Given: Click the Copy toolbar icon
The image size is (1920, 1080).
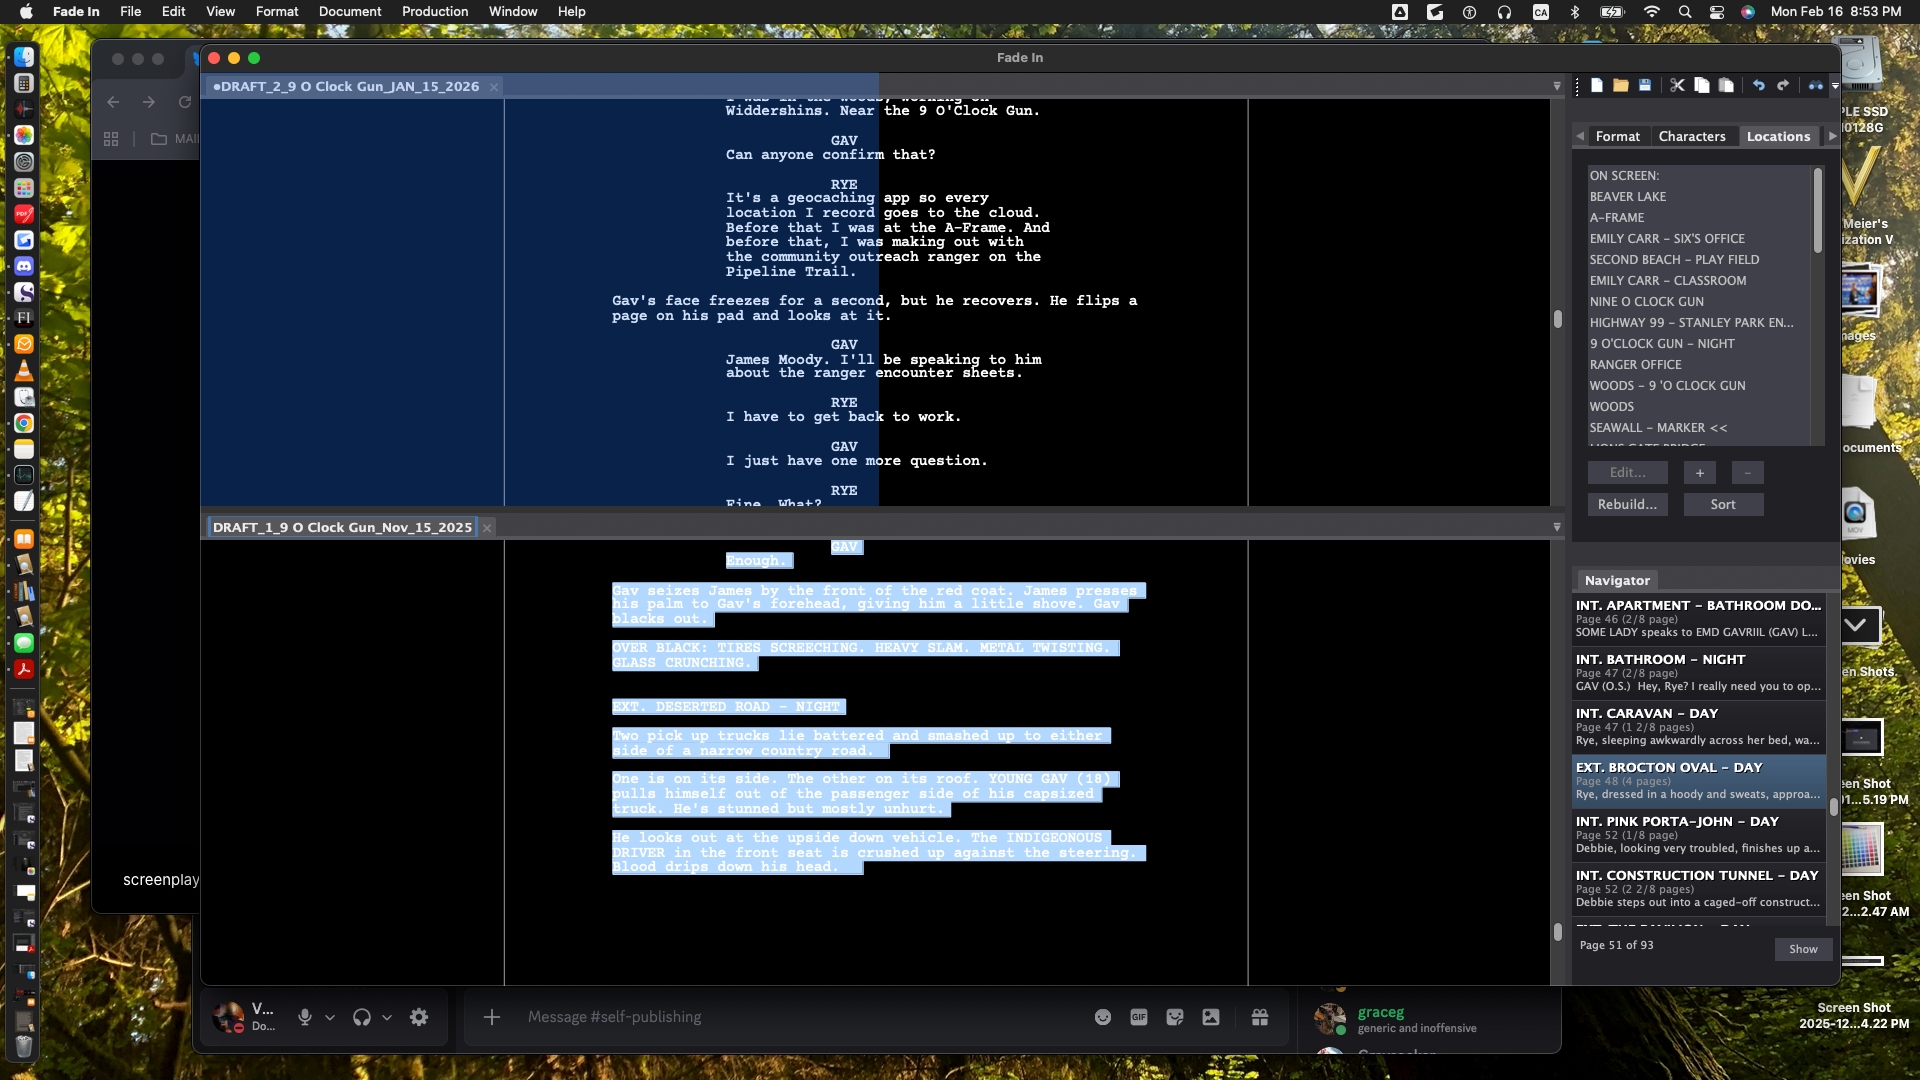Looking at the screenshot, I should pyautogui.click(x=1702, y=86).
